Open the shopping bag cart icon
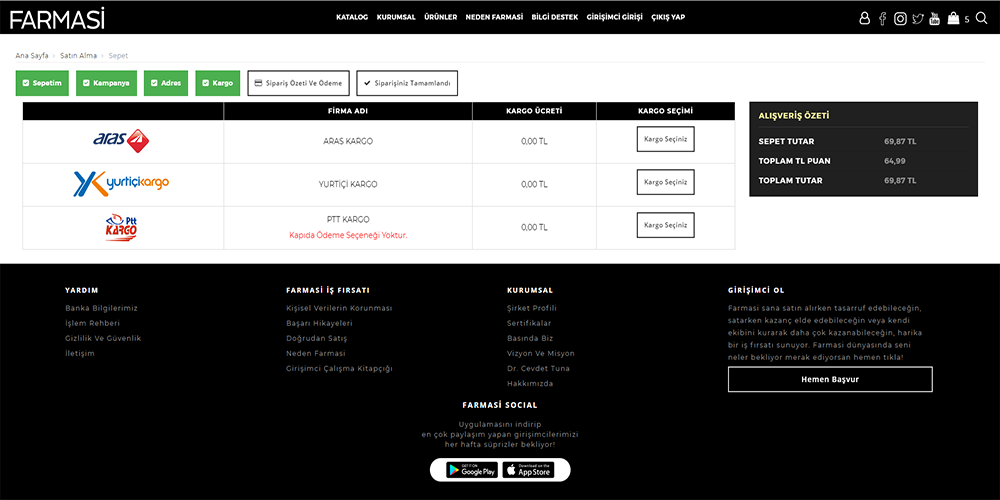Viewport: 1000px width, 500px height. pos(953,18)
